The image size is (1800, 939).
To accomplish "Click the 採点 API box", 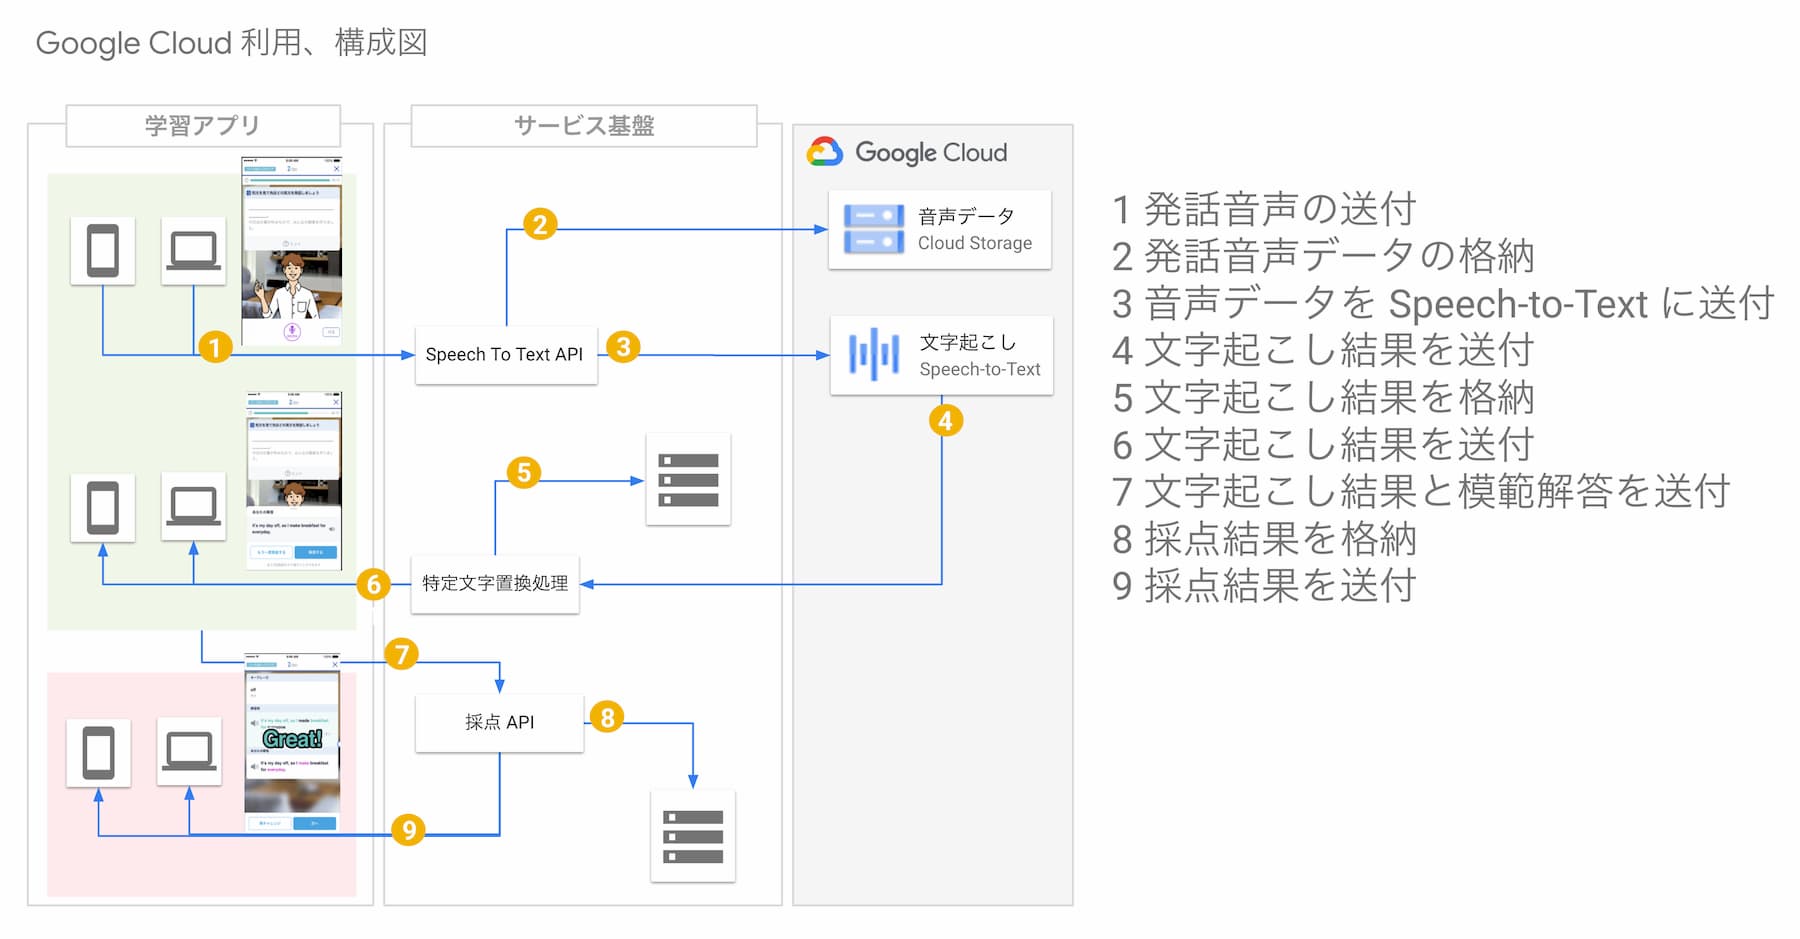I will (x=499, y=722).
